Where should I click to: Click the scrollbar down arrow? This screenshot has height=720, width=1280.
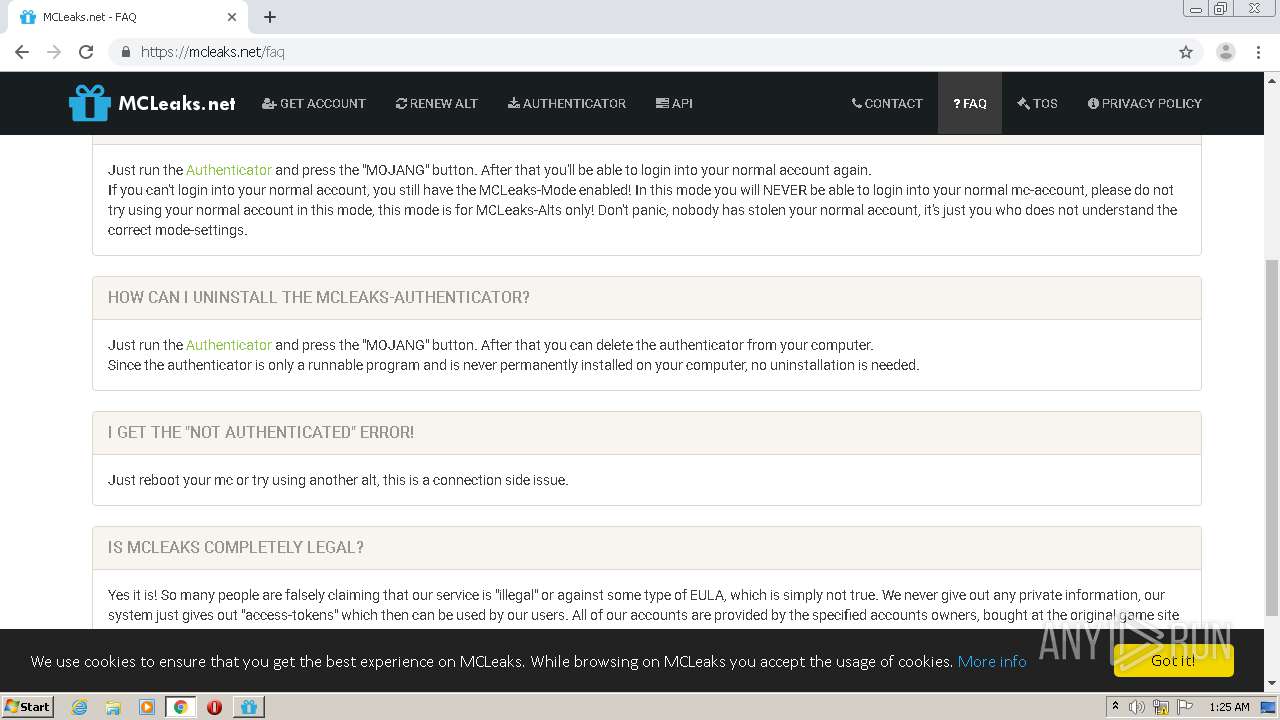[x=1272, y=684]
